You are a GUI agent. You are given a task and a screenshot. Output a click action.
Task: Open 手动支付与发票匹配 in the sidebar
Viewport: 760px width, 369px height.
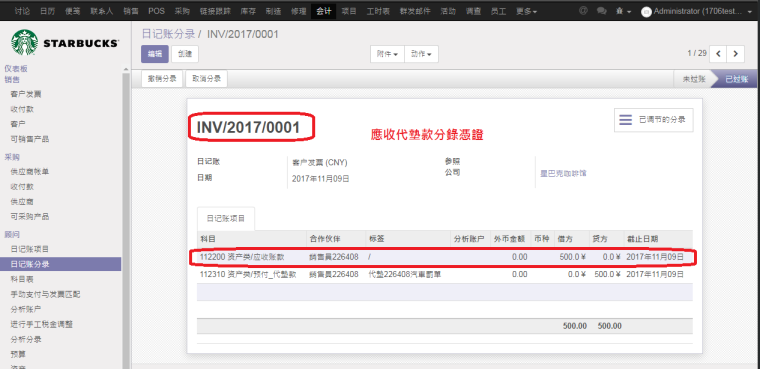tap(45, 294)
